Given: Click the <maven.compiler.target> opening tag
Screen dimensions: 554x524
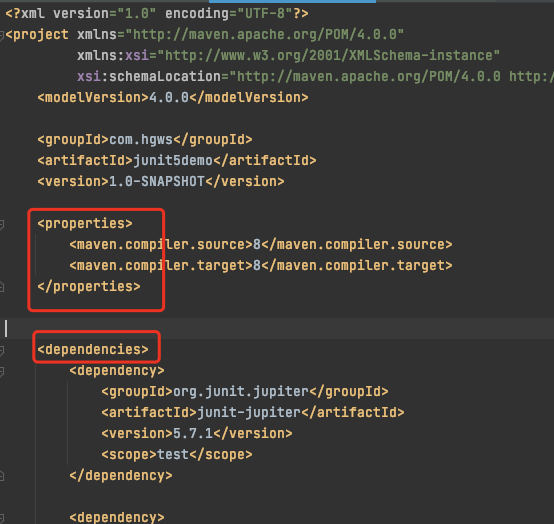Looking at the screenshot, I should point(161,266).
